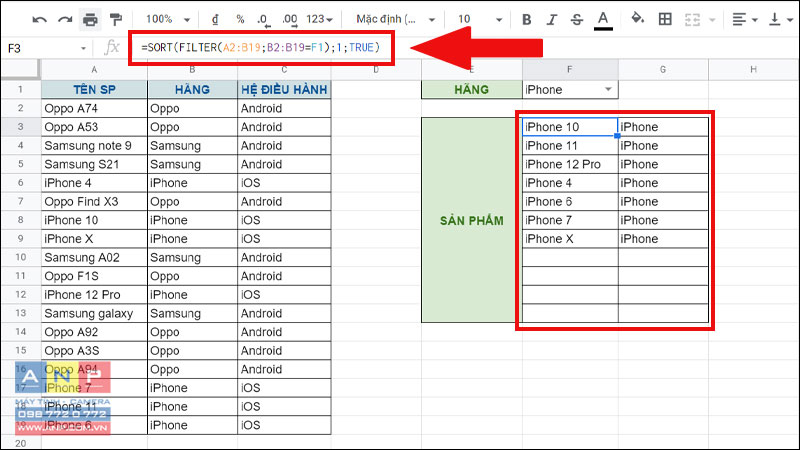Select cell iPhone 12 Pro in column A
This screenshot has height=450, width=800.
[x=94, y=294]
